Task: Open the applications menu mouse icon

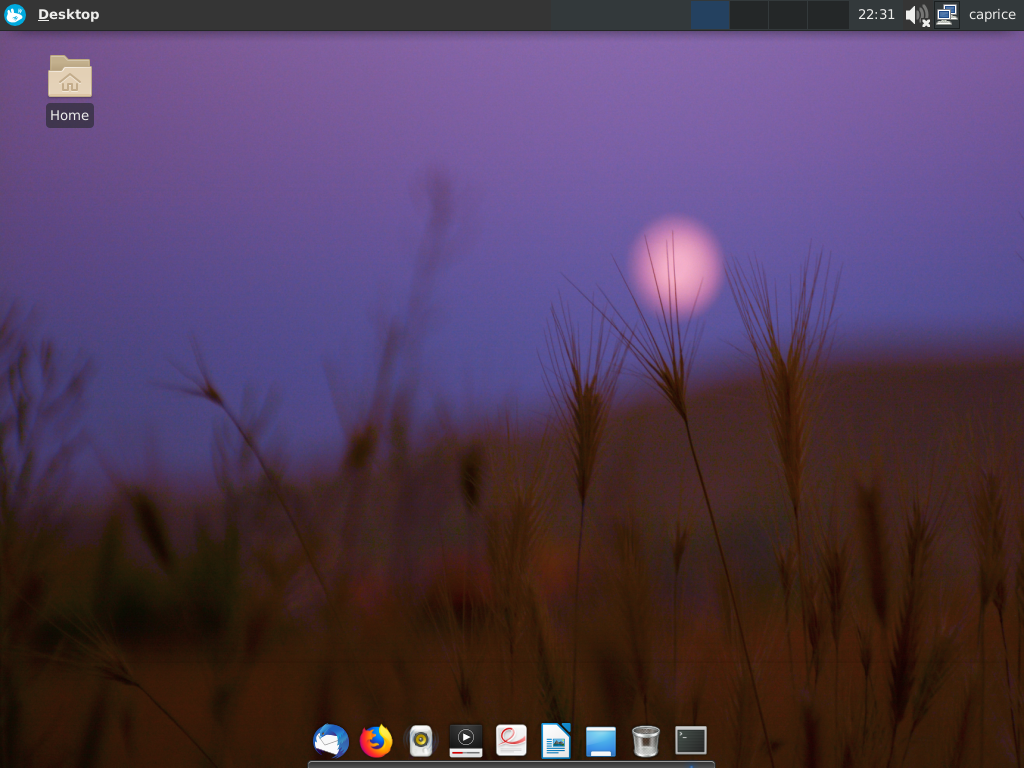Action: tap(14, 14)
